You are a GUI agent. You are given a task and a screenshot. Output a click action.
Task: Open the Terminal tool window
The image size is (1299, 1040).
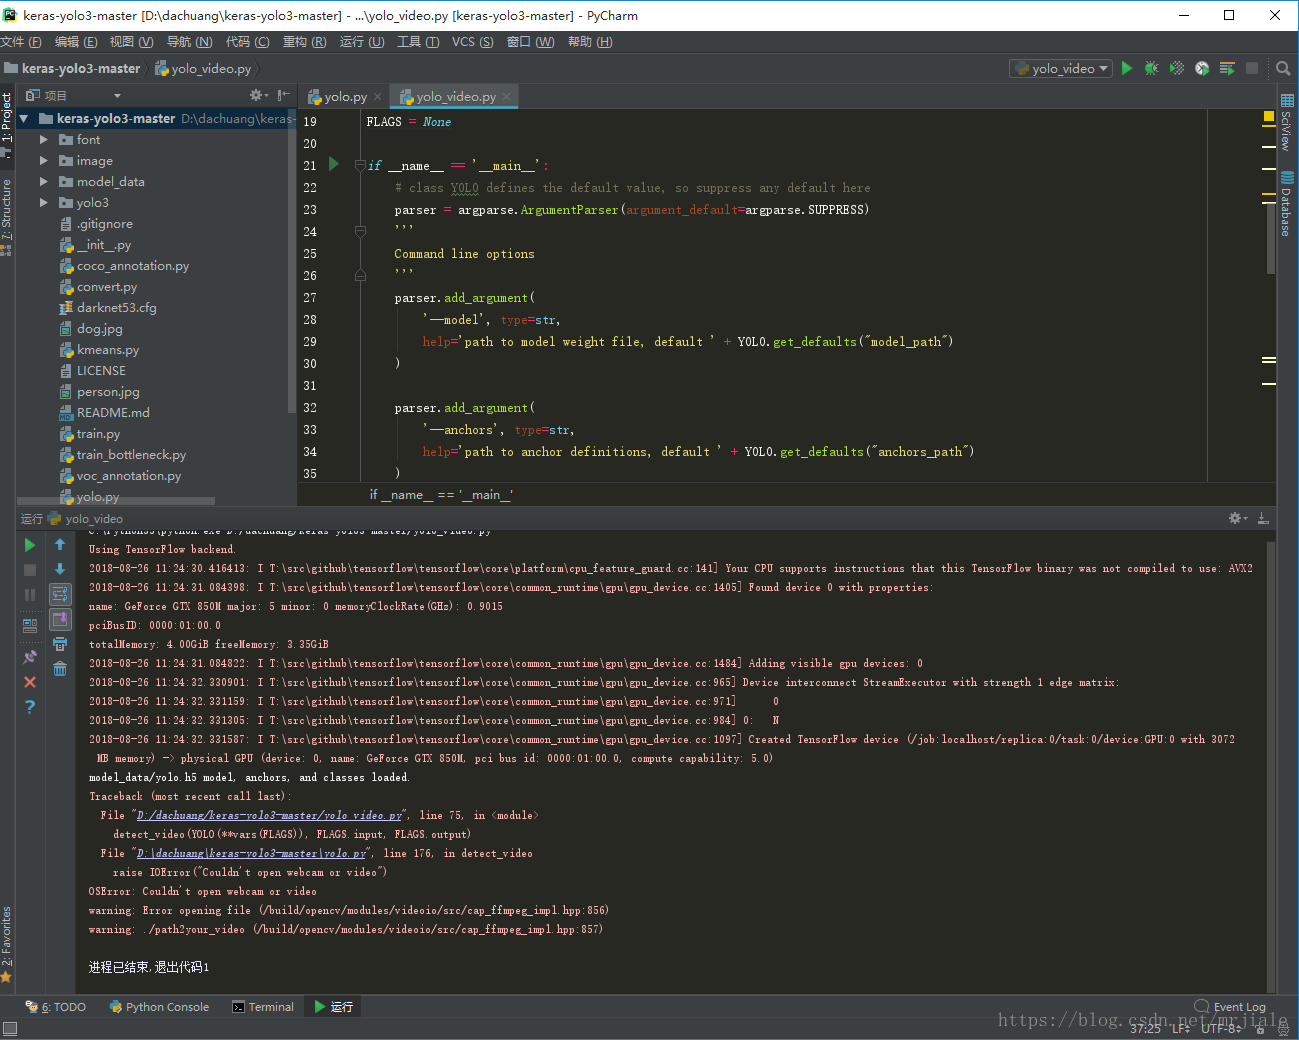[x=263, y=1007]
